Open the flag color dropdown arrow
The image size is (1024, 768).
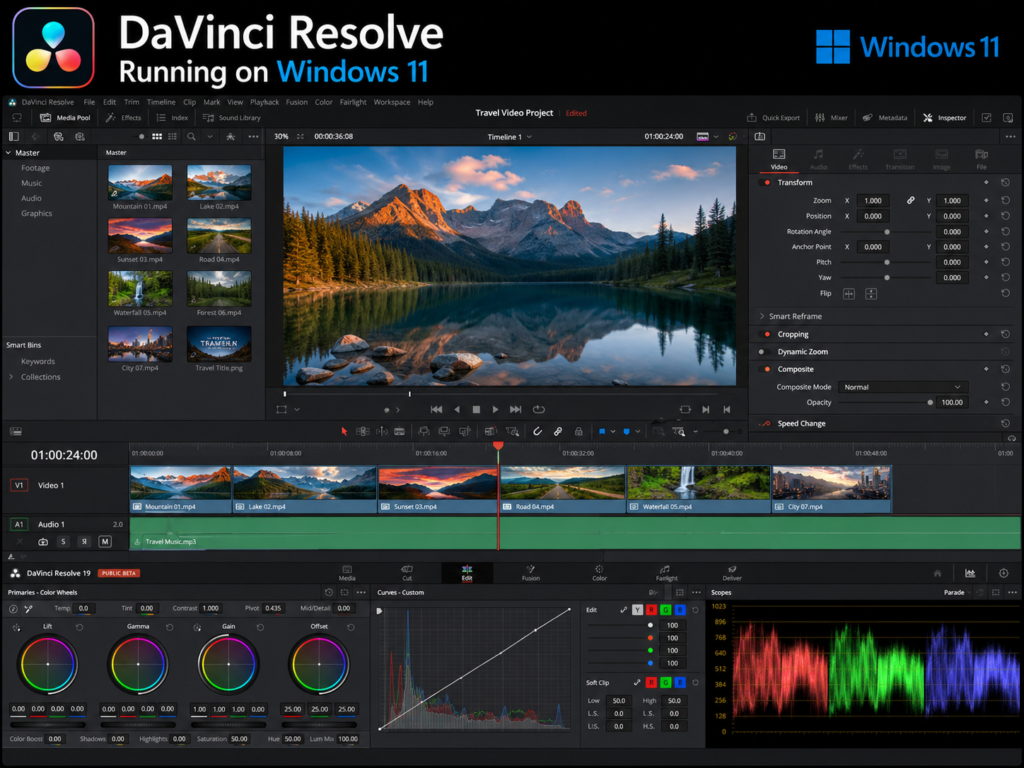pos(613,432)
